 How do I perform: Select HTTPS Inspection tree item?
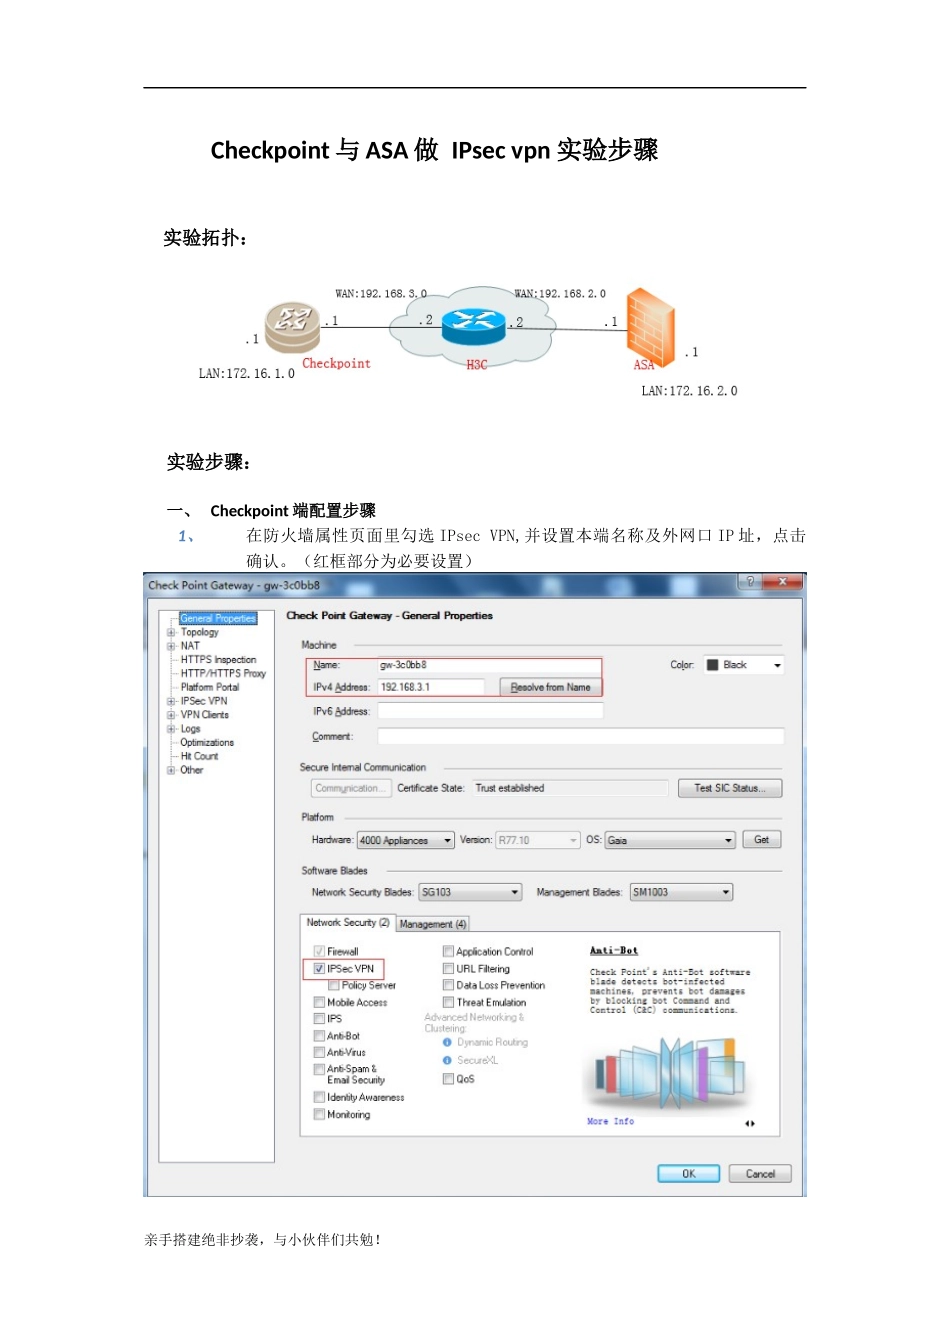(218, 660)
